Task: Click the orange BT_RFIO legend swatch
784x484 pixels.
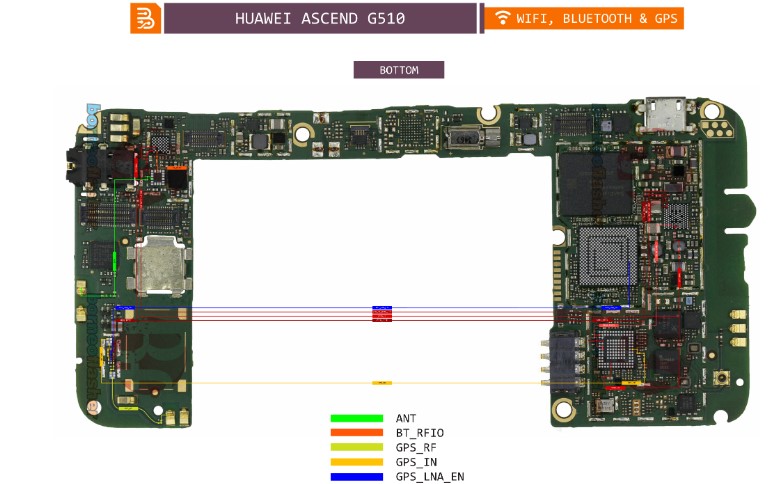Action: 357,432
